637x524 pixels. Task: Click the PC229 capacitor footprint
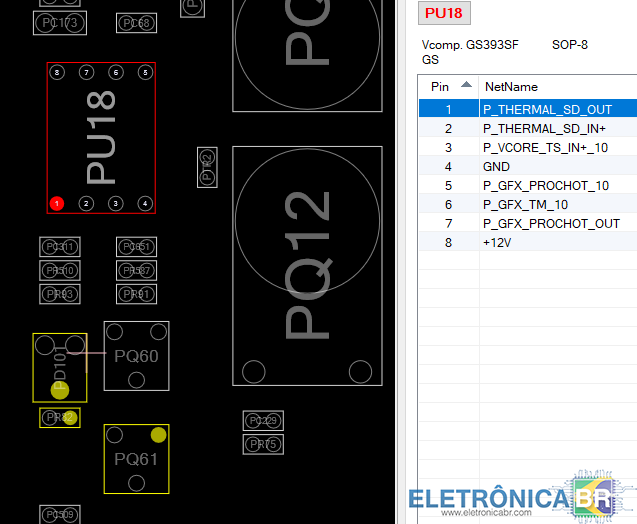(x=263, y=421)
